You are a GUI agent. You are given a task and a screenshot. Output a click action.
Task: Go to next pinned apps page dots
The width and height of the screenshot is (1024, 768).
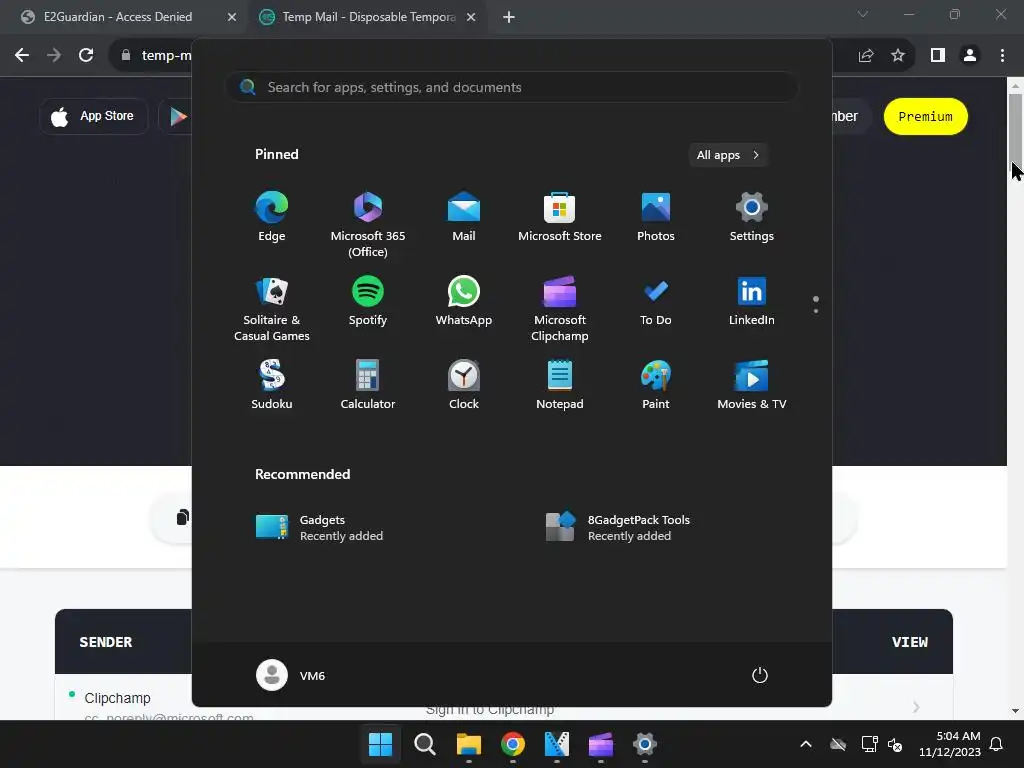tap(816, 304)
